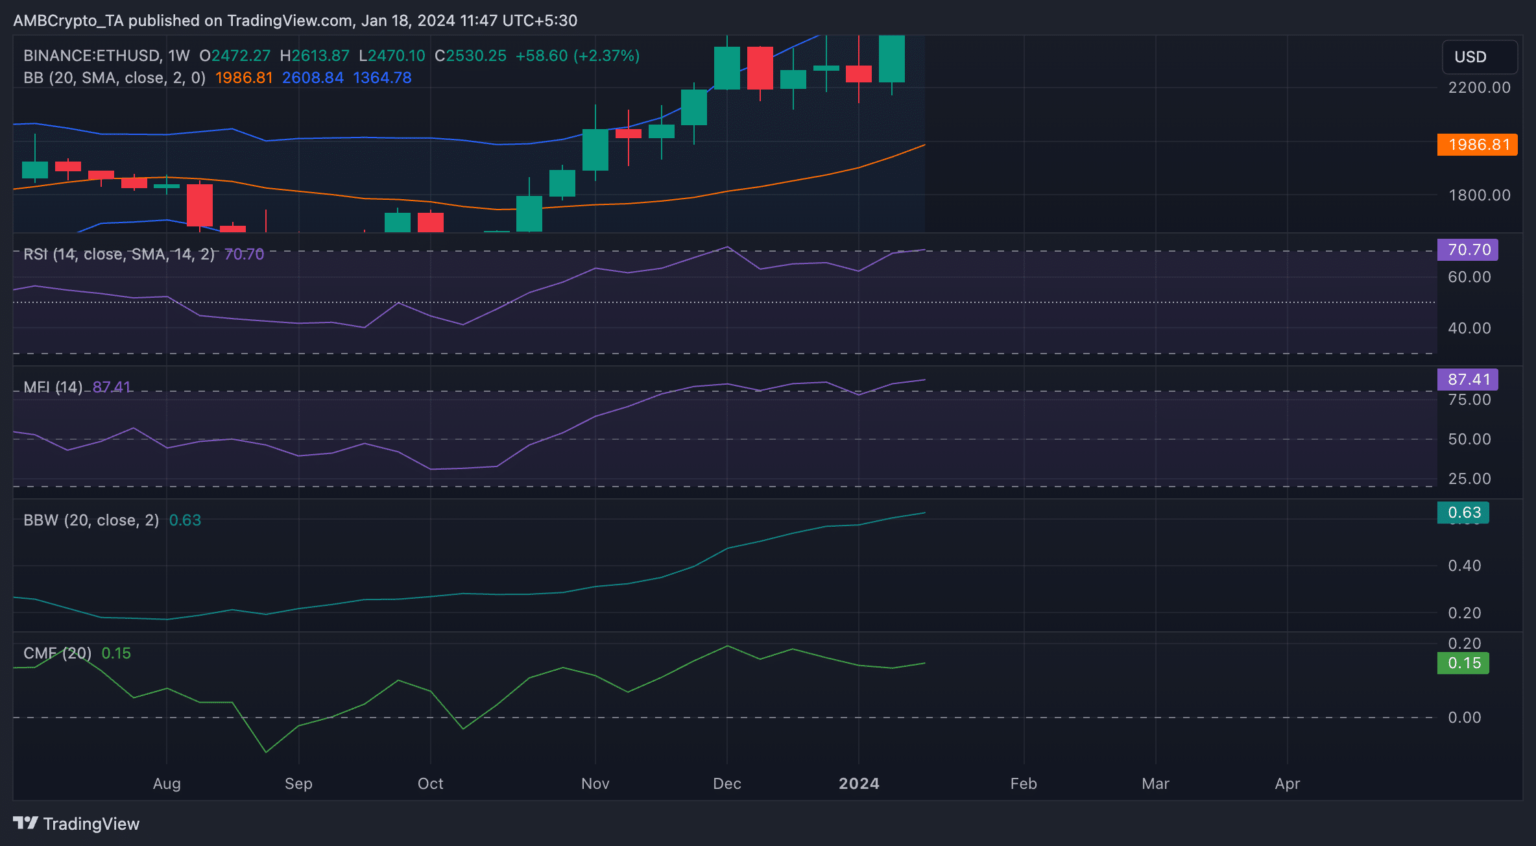Viewport: 1536px width, 846px height.
Task: Click the orange 1986.81 basis price label
Action: (1477, 144)
